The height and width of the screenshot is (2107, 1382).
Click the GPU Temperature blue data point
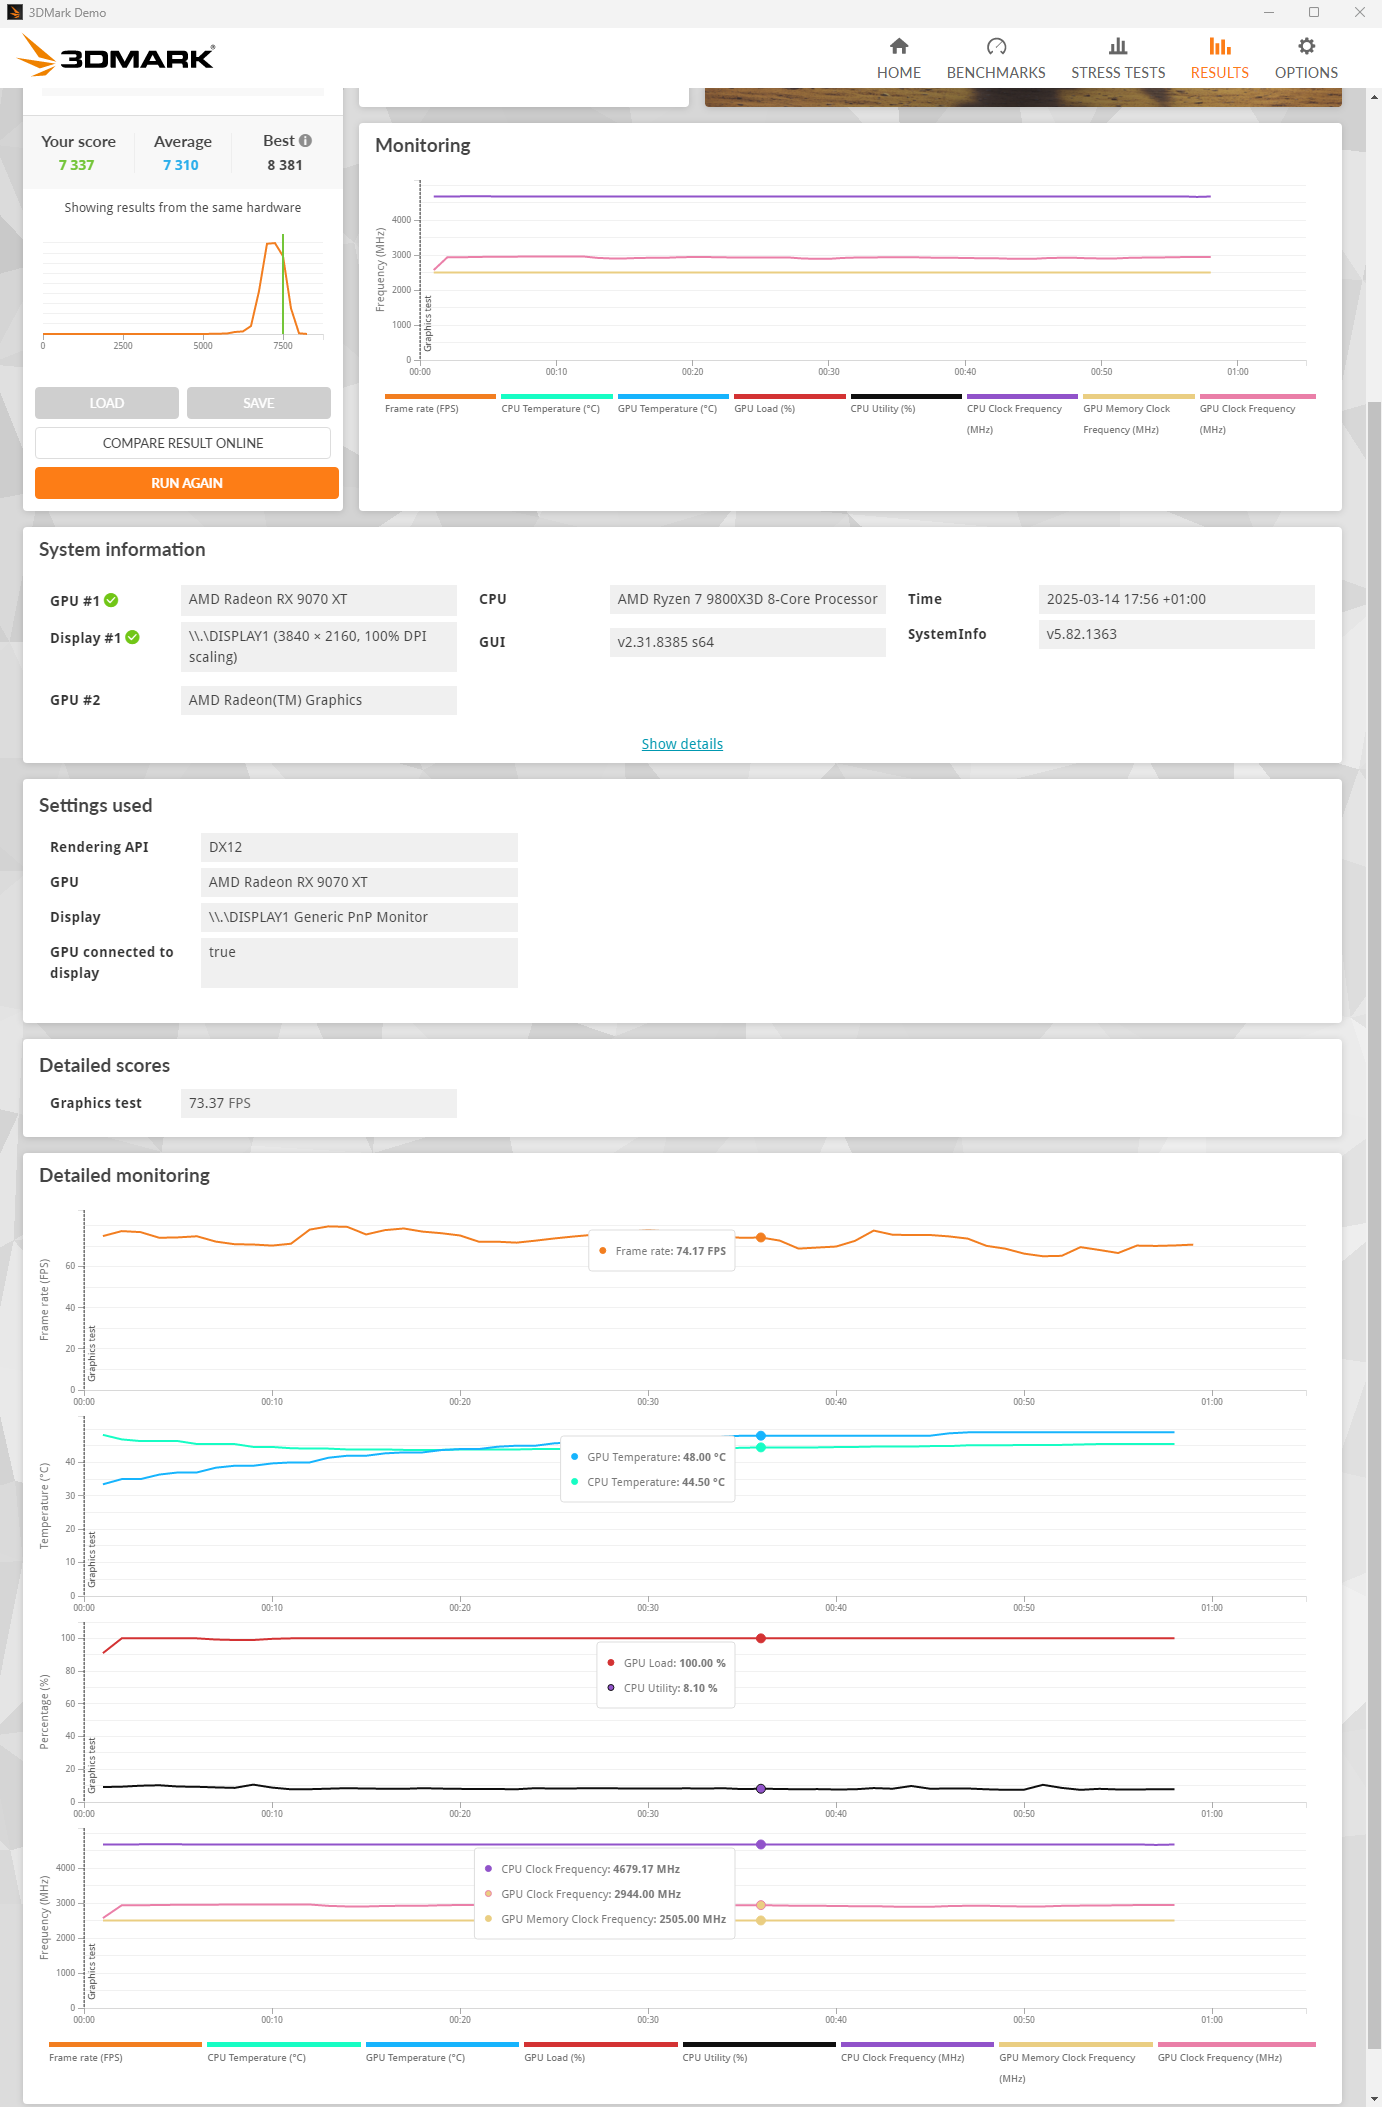click(x=761, y=1435)
